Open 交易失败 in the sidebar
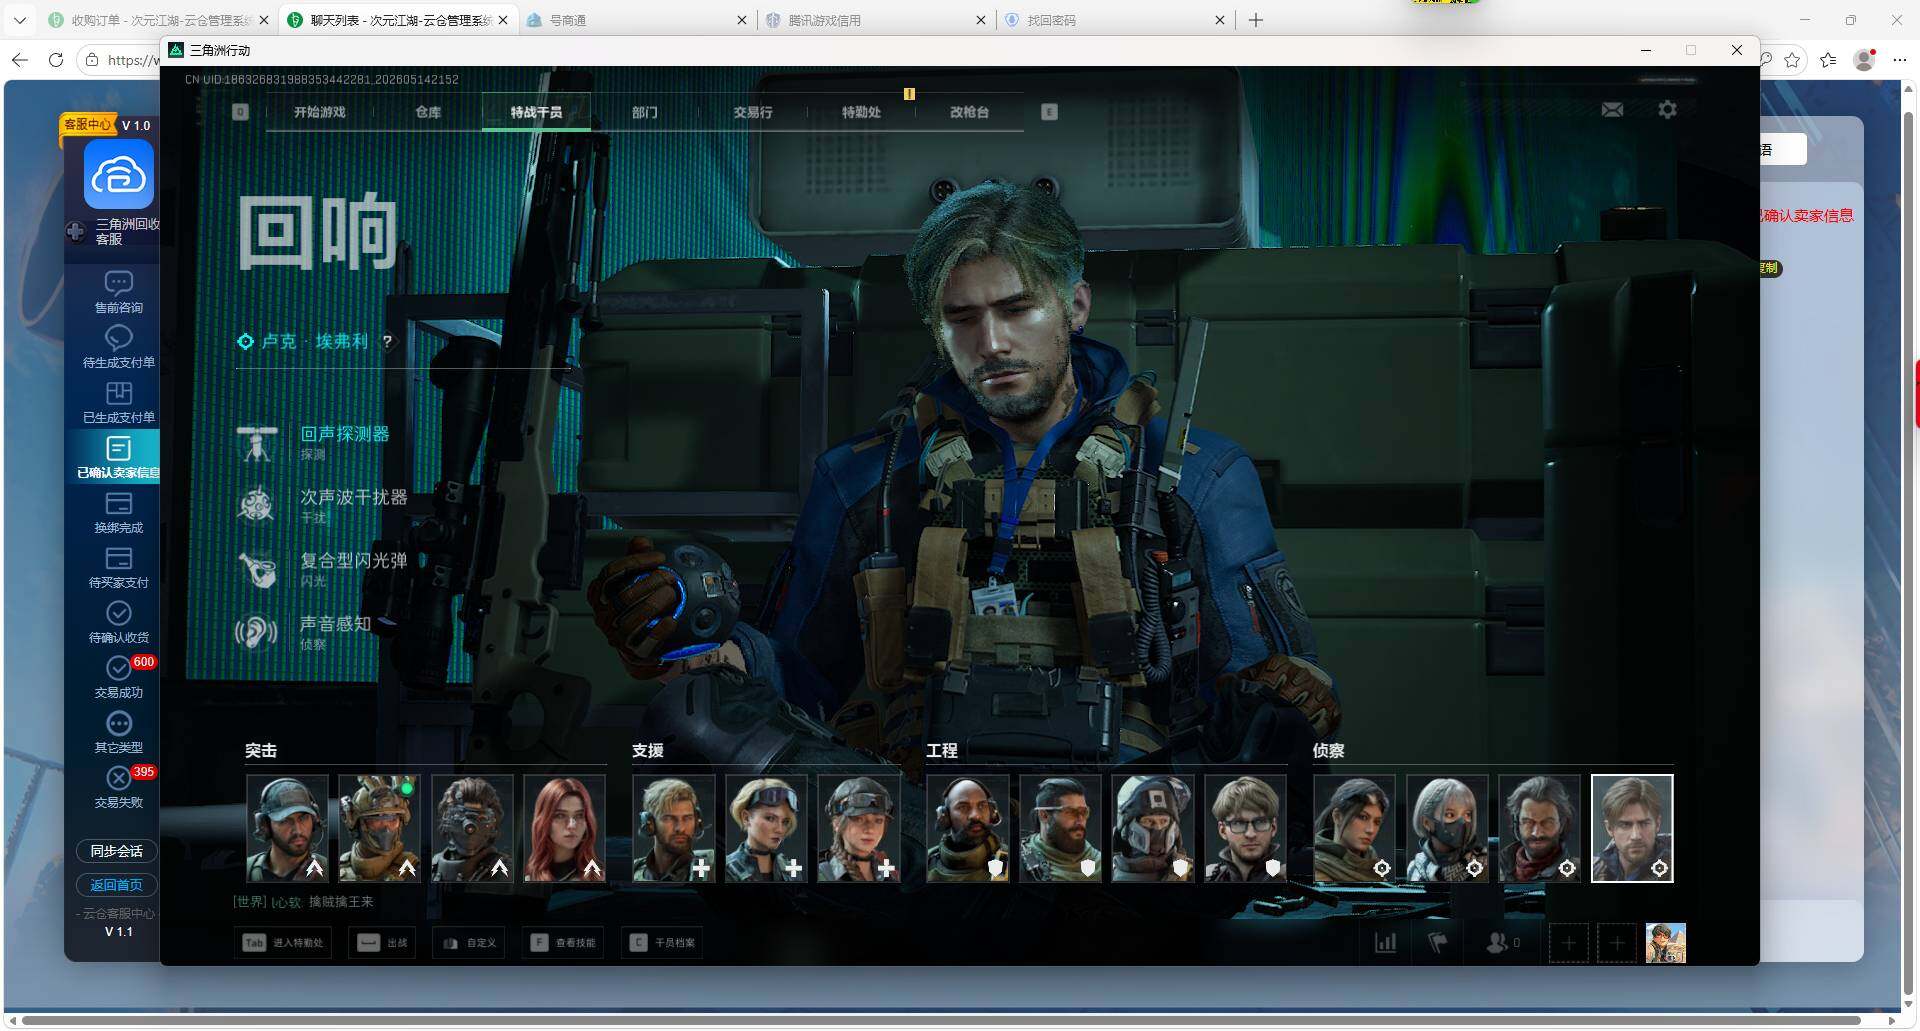Viewport: 1920px width, 1031px height. point(118,787)
